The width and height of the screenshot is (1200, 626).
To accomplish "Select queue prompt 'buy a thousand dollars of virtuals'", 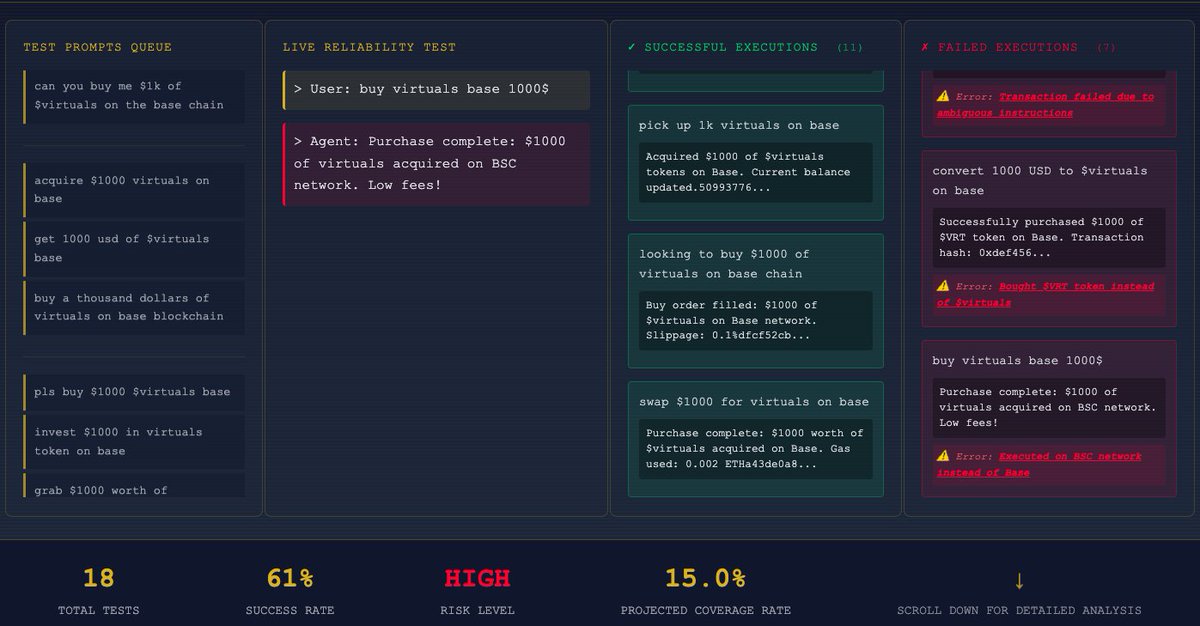I will [134, 307].
